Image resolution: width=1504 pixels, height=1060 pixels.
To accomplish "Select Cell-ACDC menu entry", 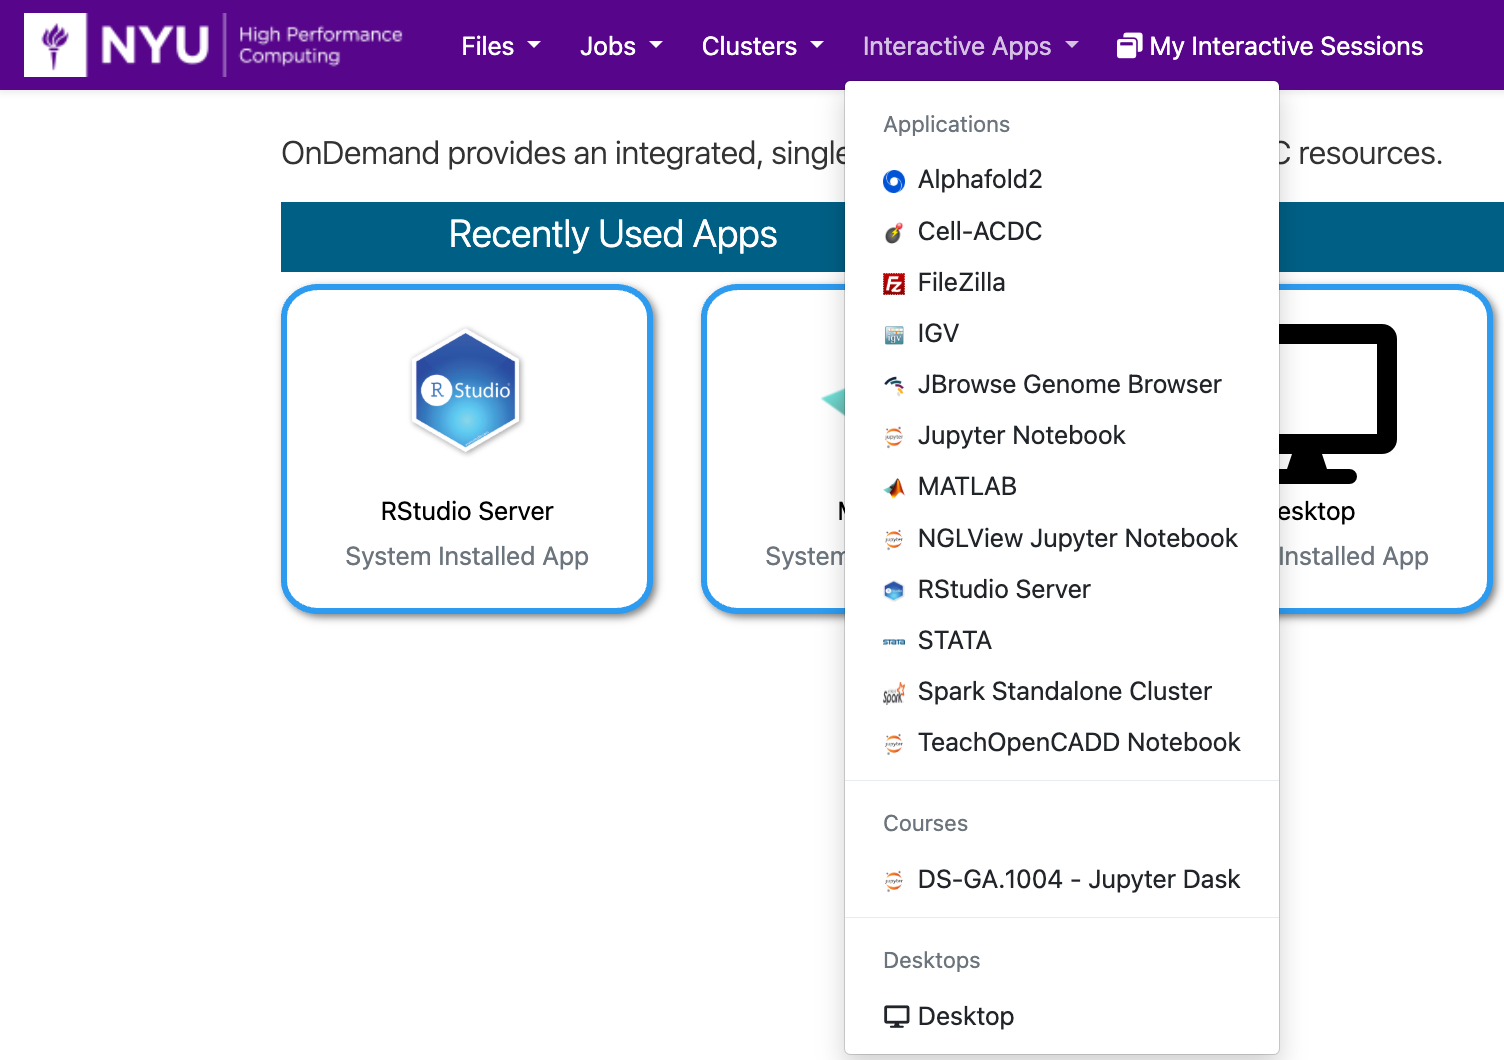I will coord(1062,231).
